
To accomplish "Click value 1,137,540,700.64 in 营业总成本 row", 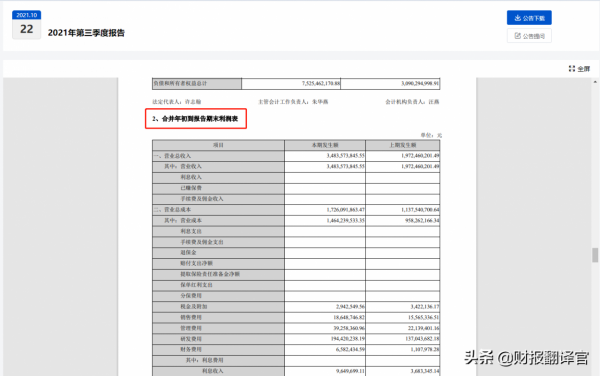I will point(420,210).
